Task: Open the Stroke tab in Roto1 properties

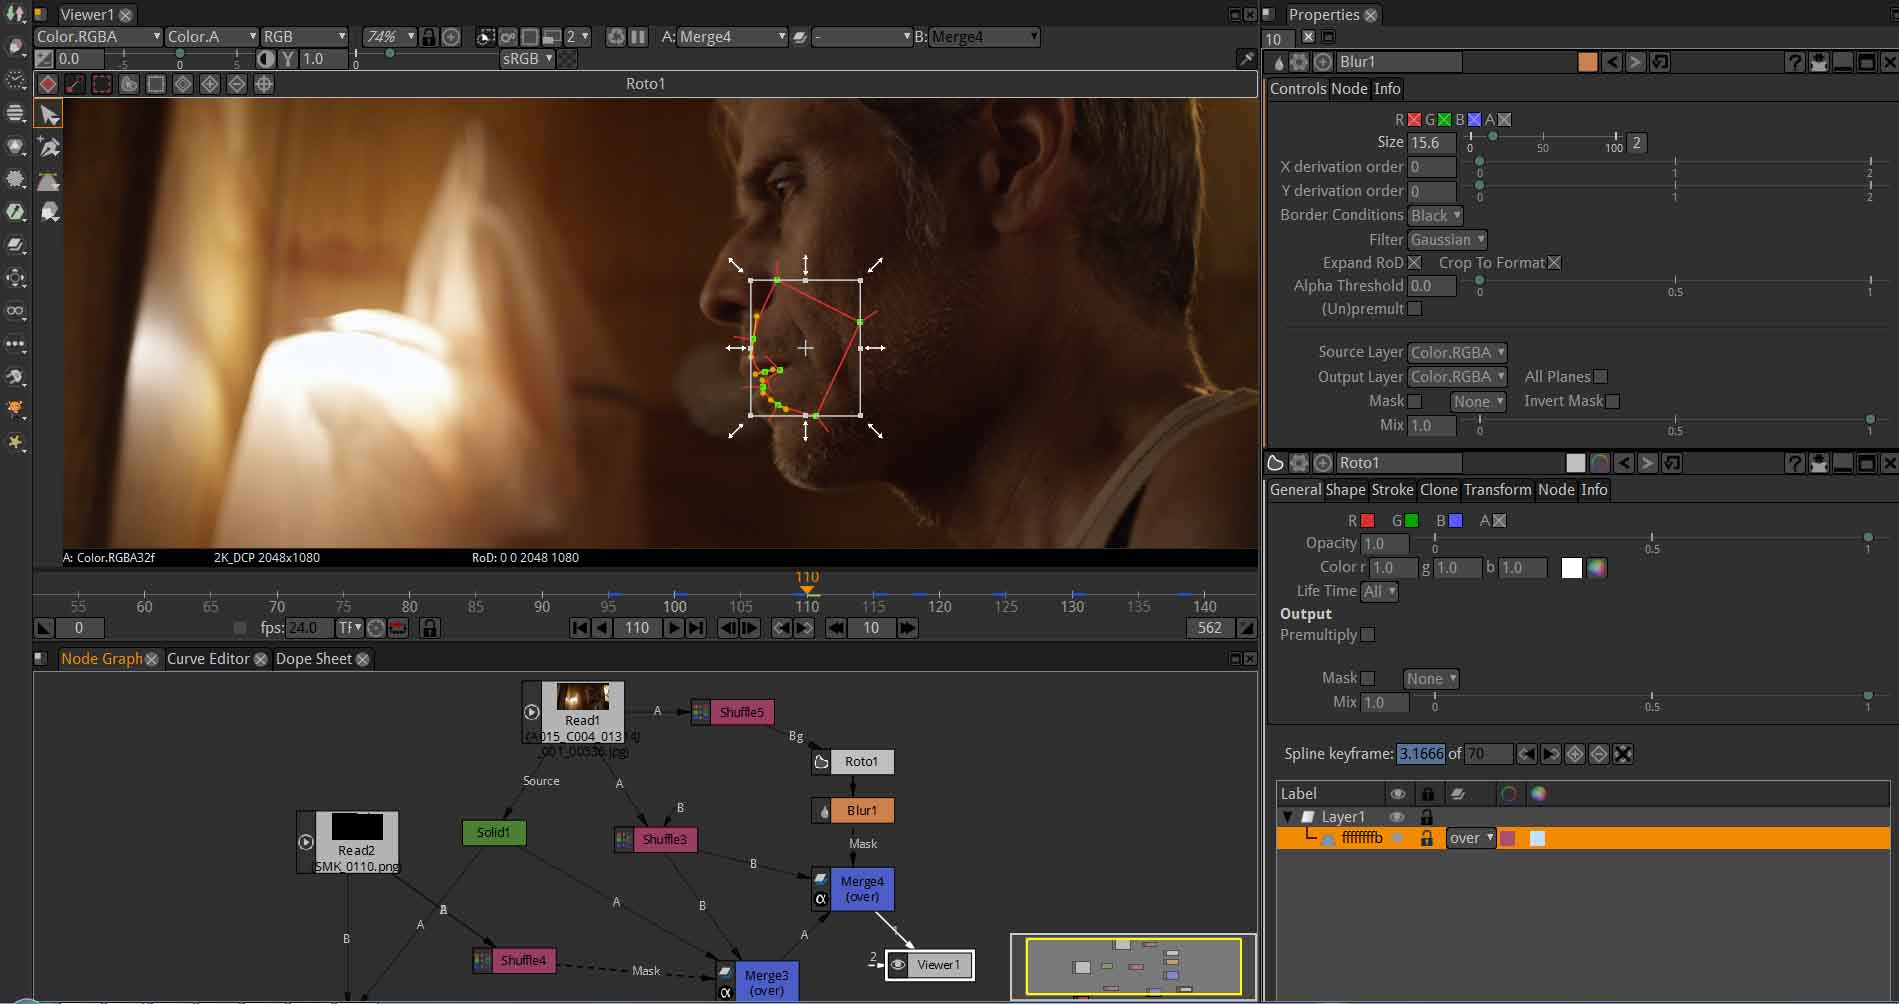Action: pos(1392,490)
